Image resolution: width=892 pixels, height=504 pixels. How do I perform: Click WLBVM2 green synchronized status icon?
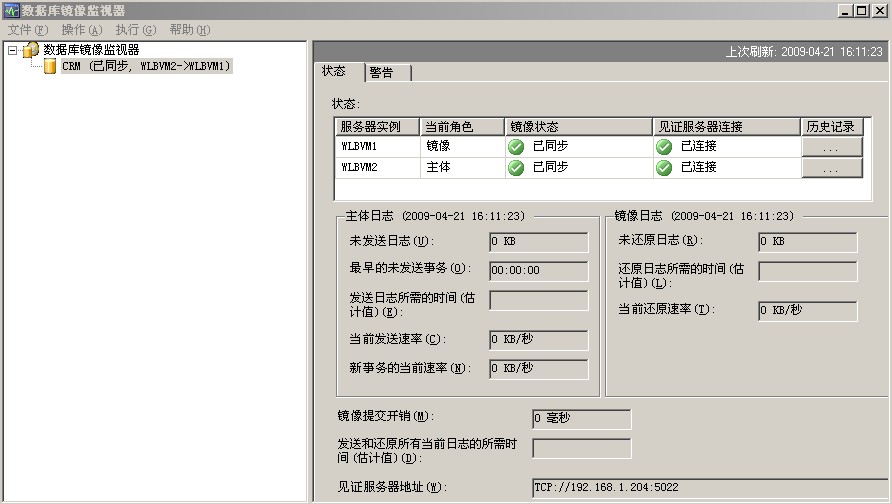tap(516, 168)
